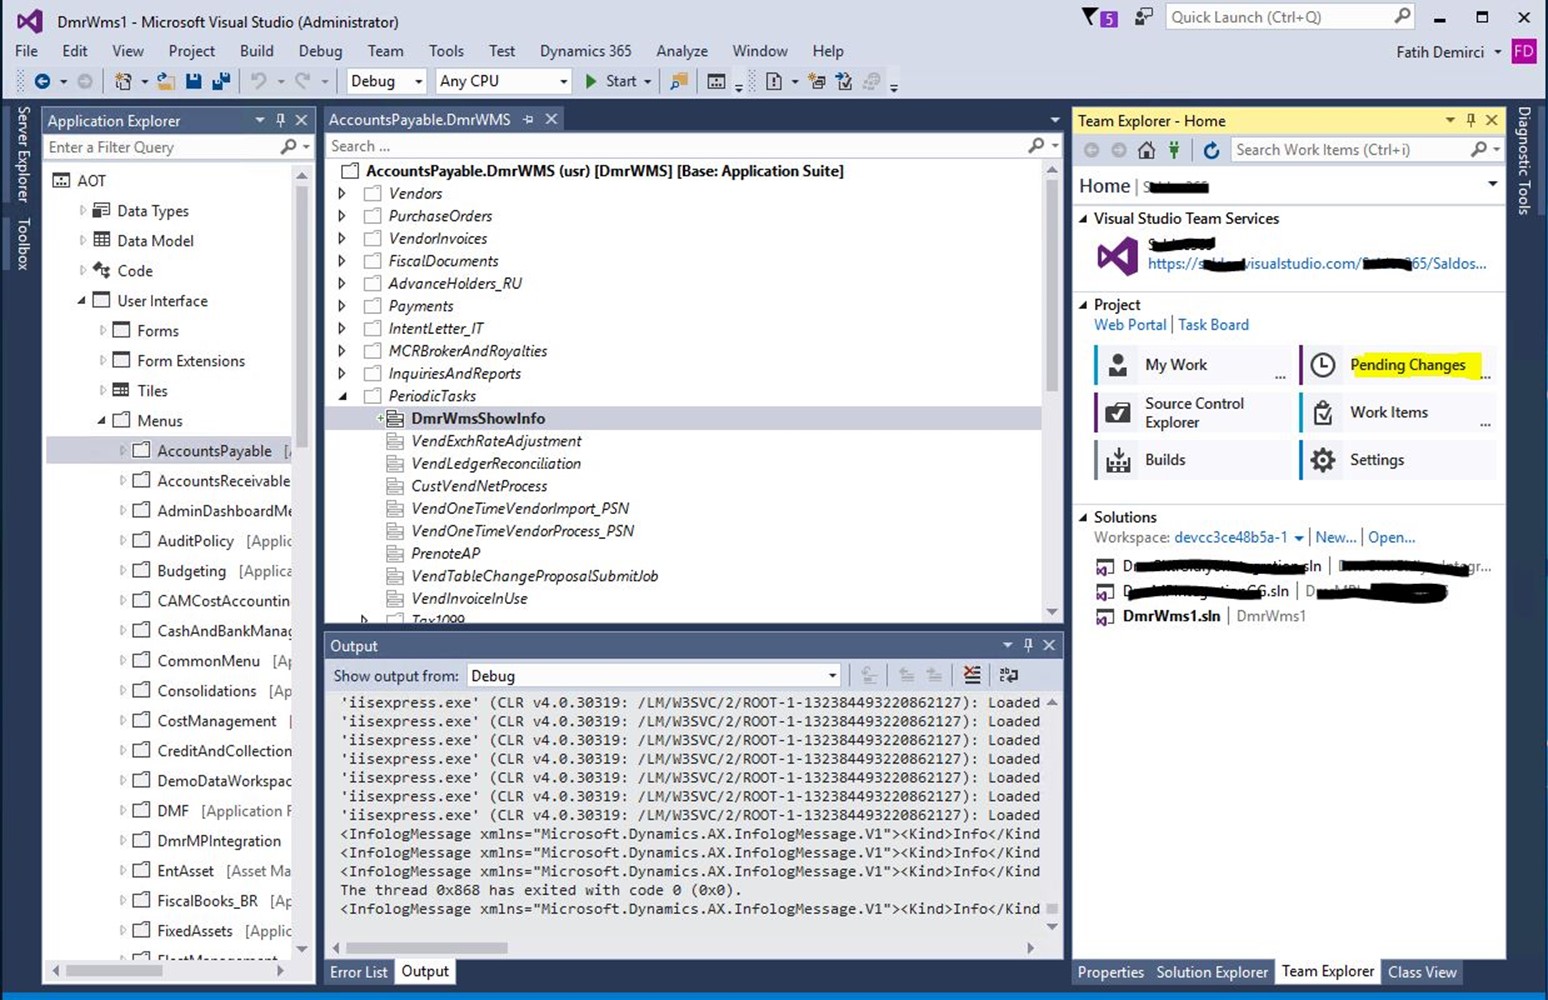Click the Output window horizontal scrollbar thumb
Screen dimensions: 1548x1000
click(427, 947)
